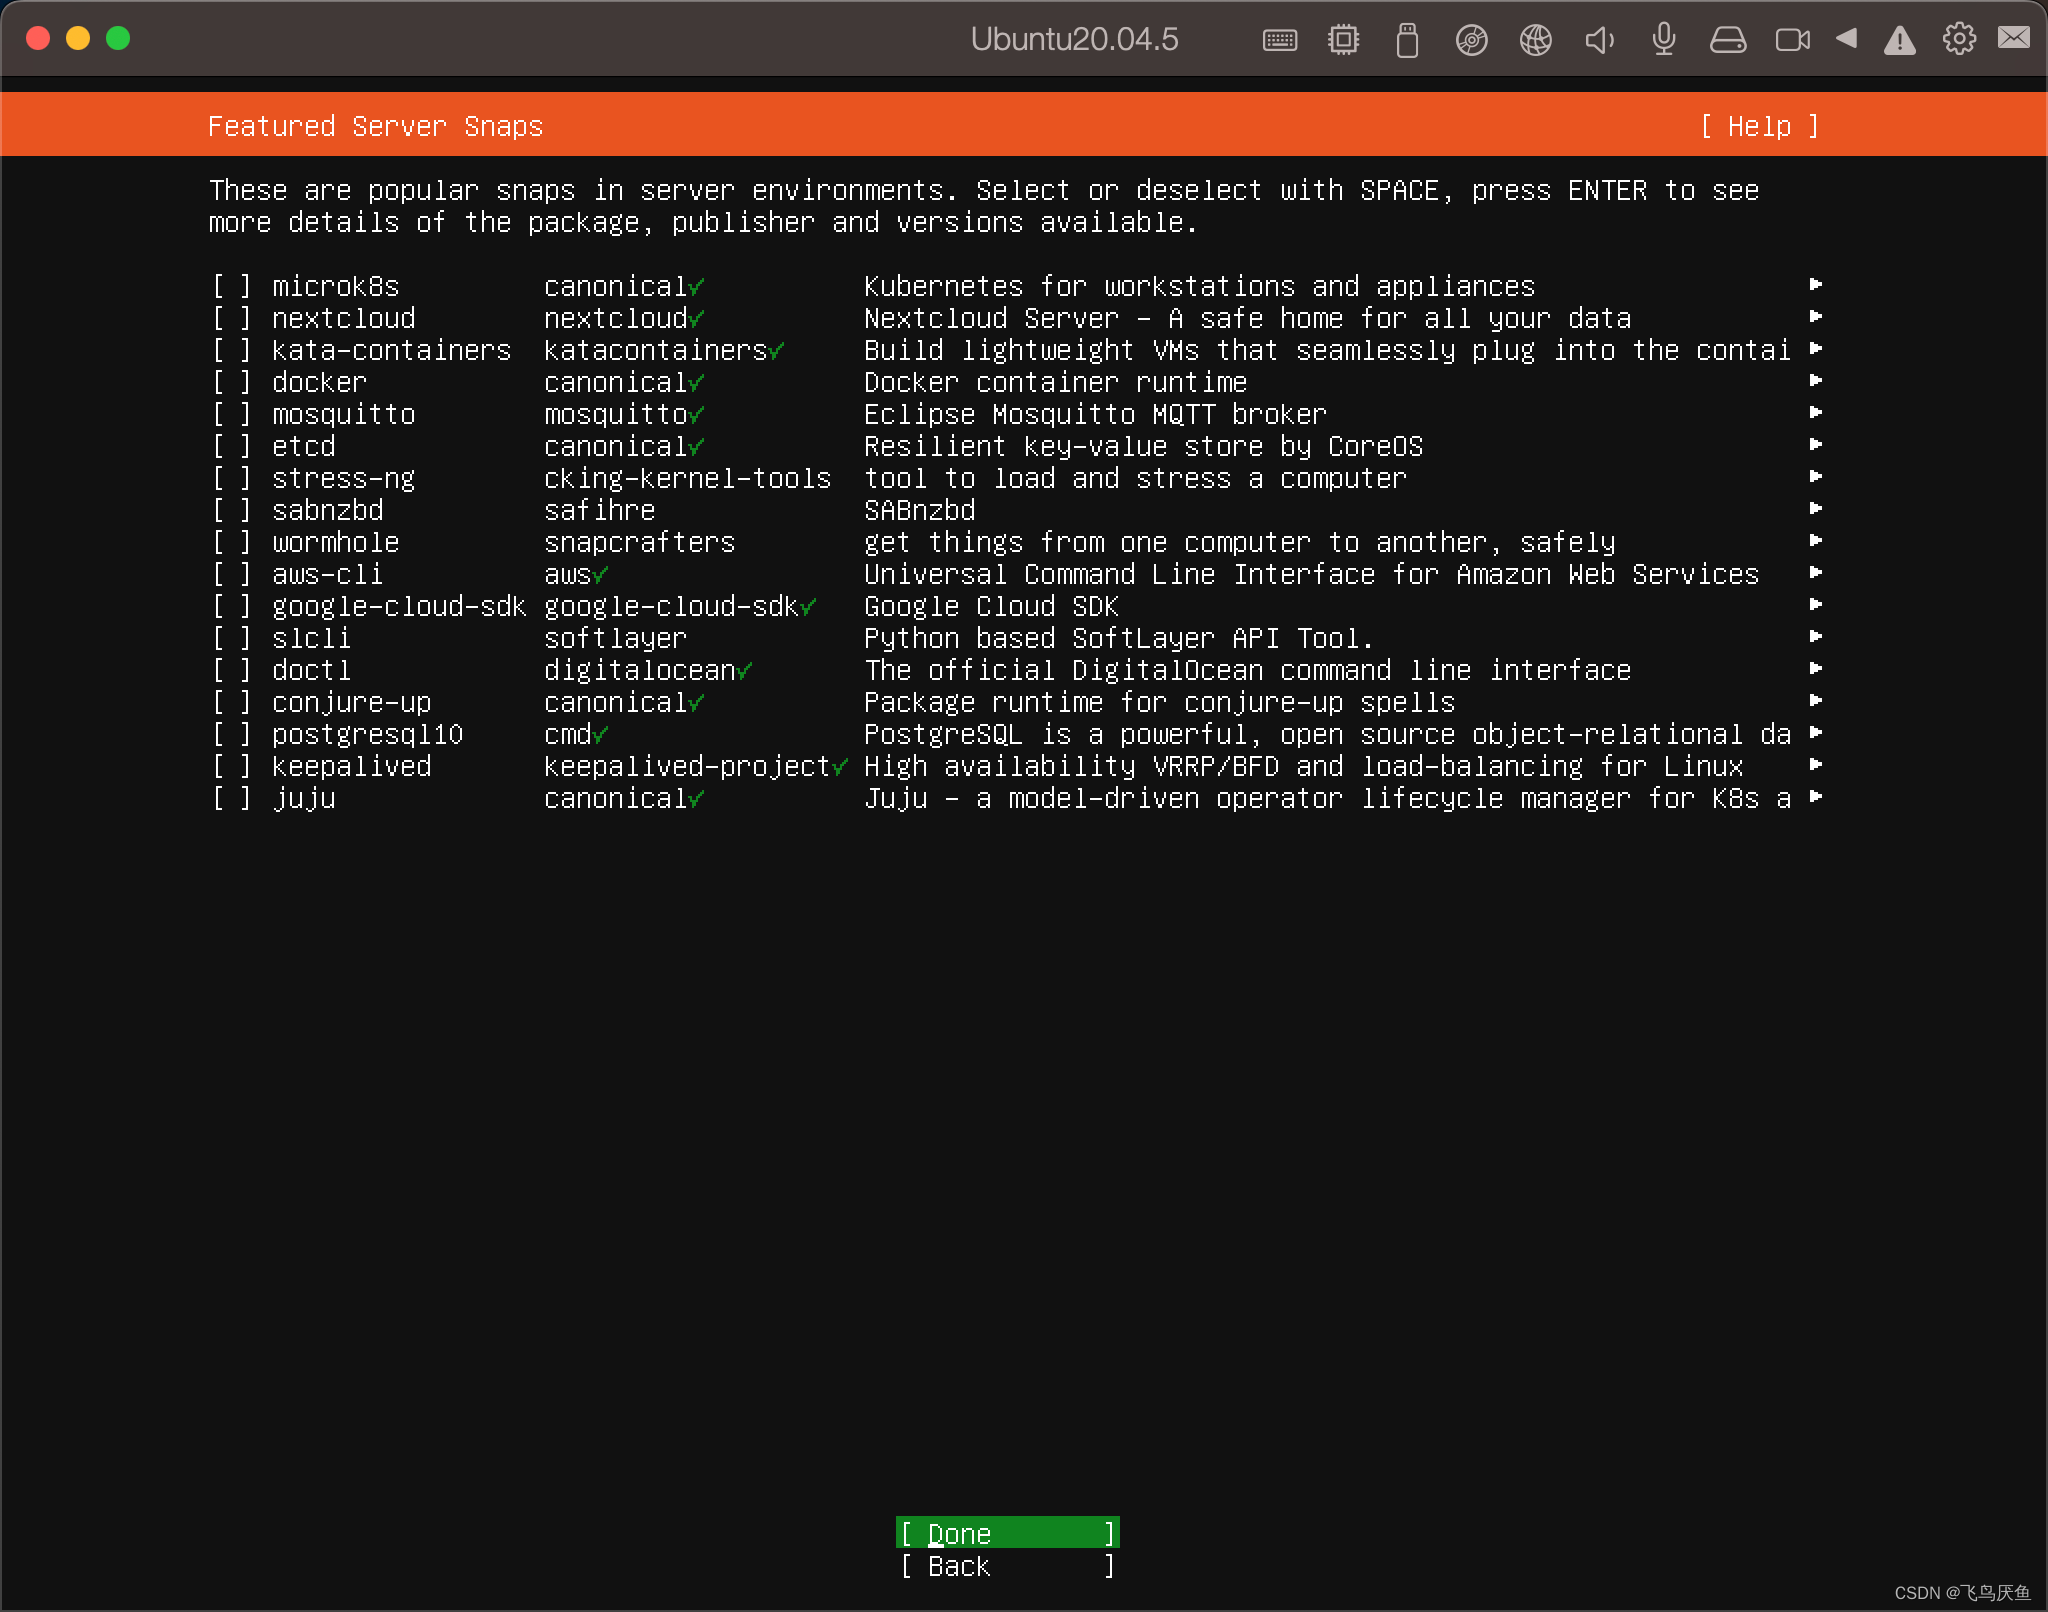
Task: Click the 'softlayer' publisher name
Action: click(616, 639)
